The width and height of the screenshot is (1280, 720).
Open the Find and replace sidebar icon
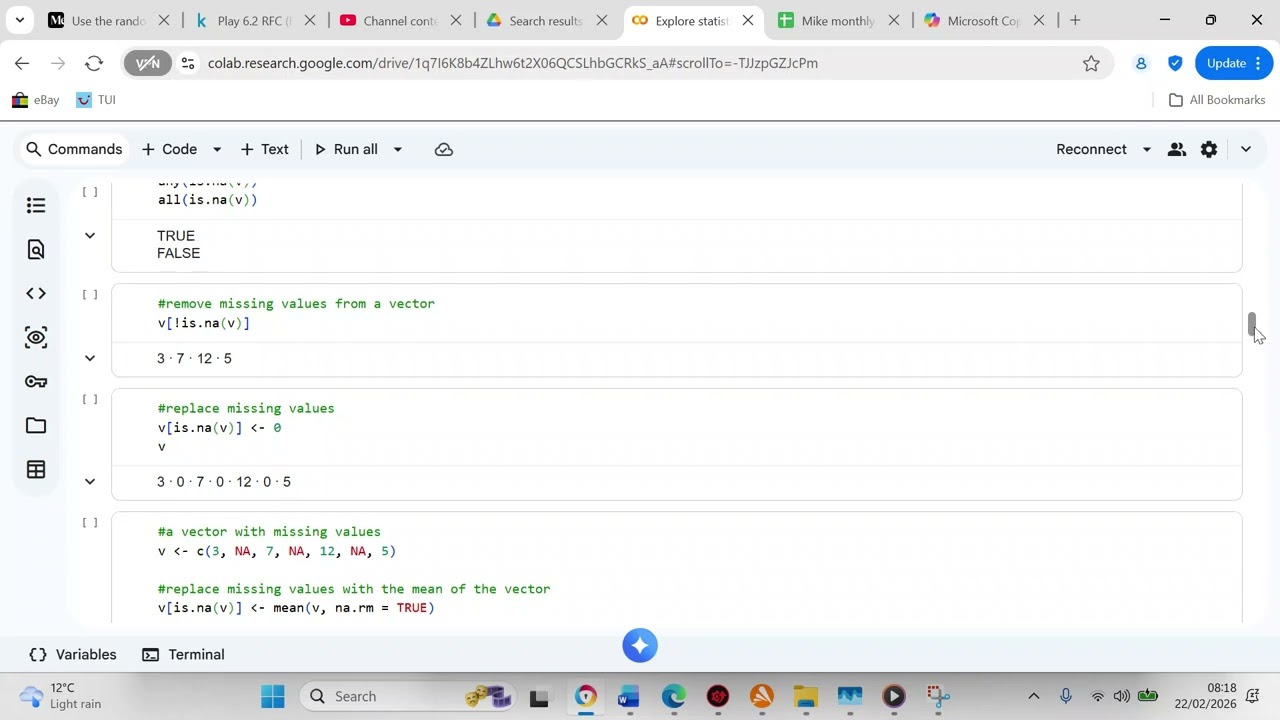(x=36, y=249)
